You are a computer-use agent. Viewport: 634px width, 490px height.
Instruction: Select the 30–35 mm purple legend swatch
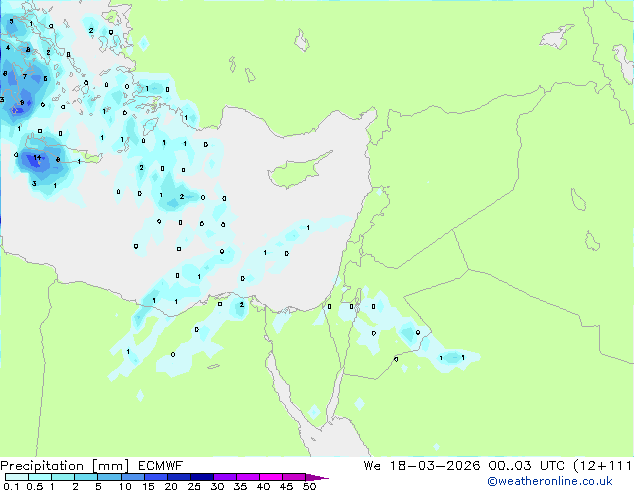click(224, 477)
